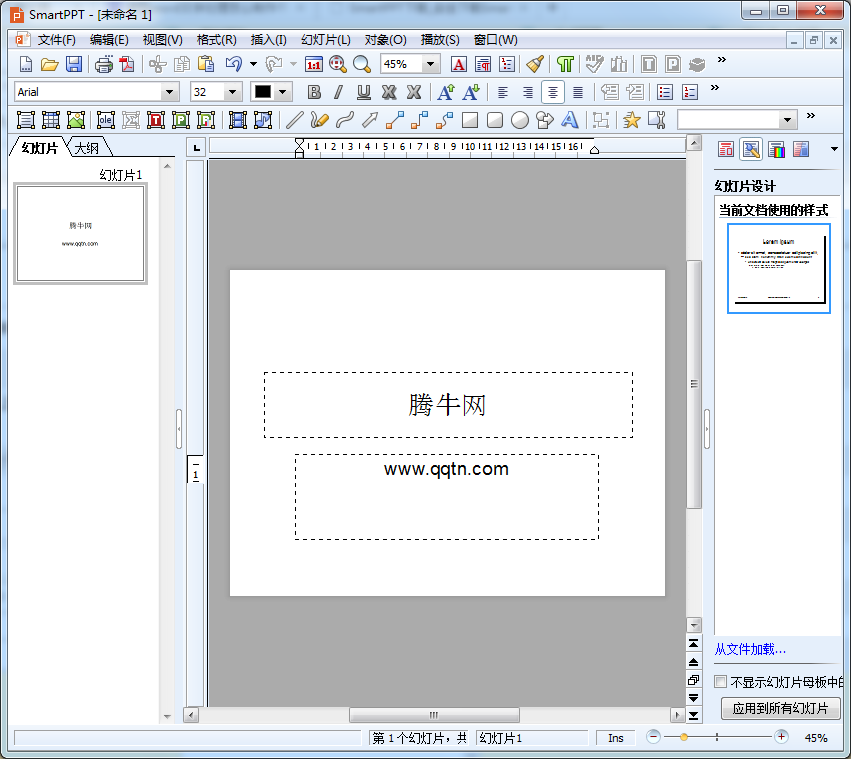This screenshot has height=759, width=851.
Task: Select the Line drawing tool
Action: tap(295, 120)
